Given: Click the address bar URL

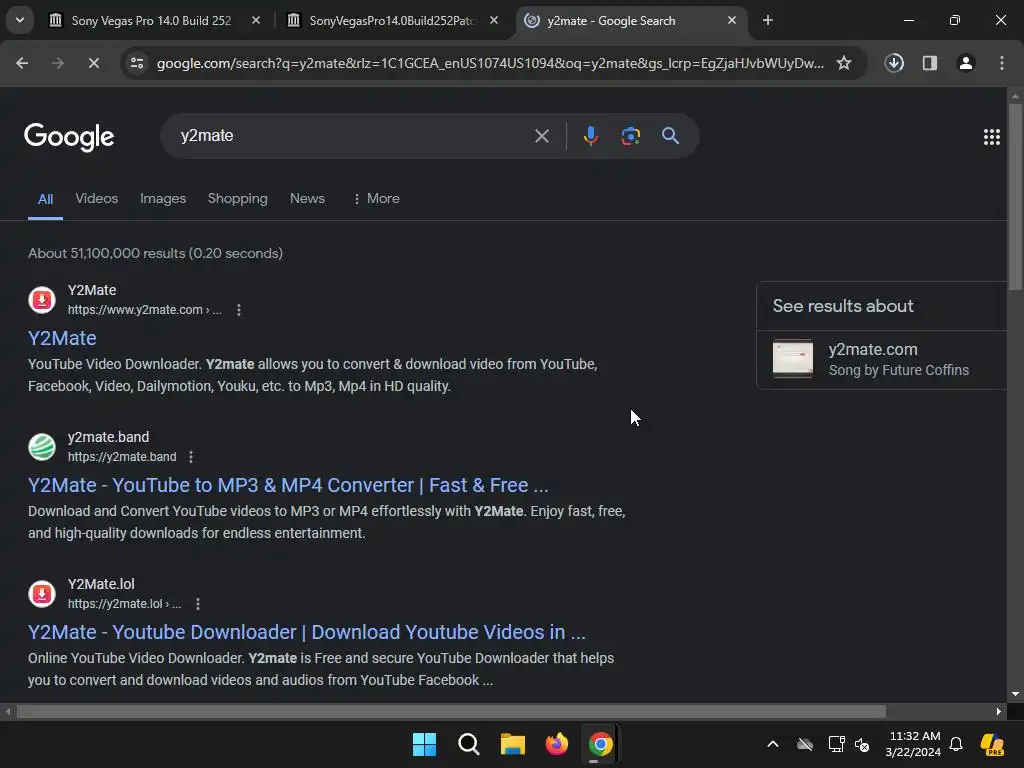Looking at the screenshot, I should (490, 63).
